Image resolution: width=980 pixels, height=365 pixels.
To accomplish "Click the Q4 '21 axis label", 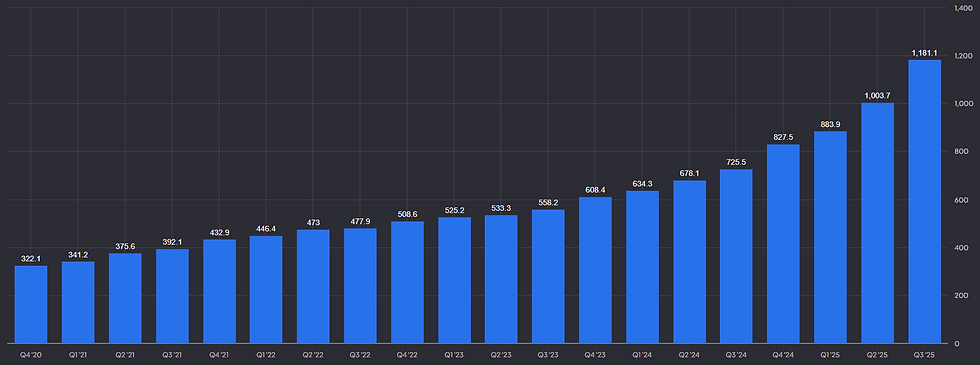I will [219, 354].
